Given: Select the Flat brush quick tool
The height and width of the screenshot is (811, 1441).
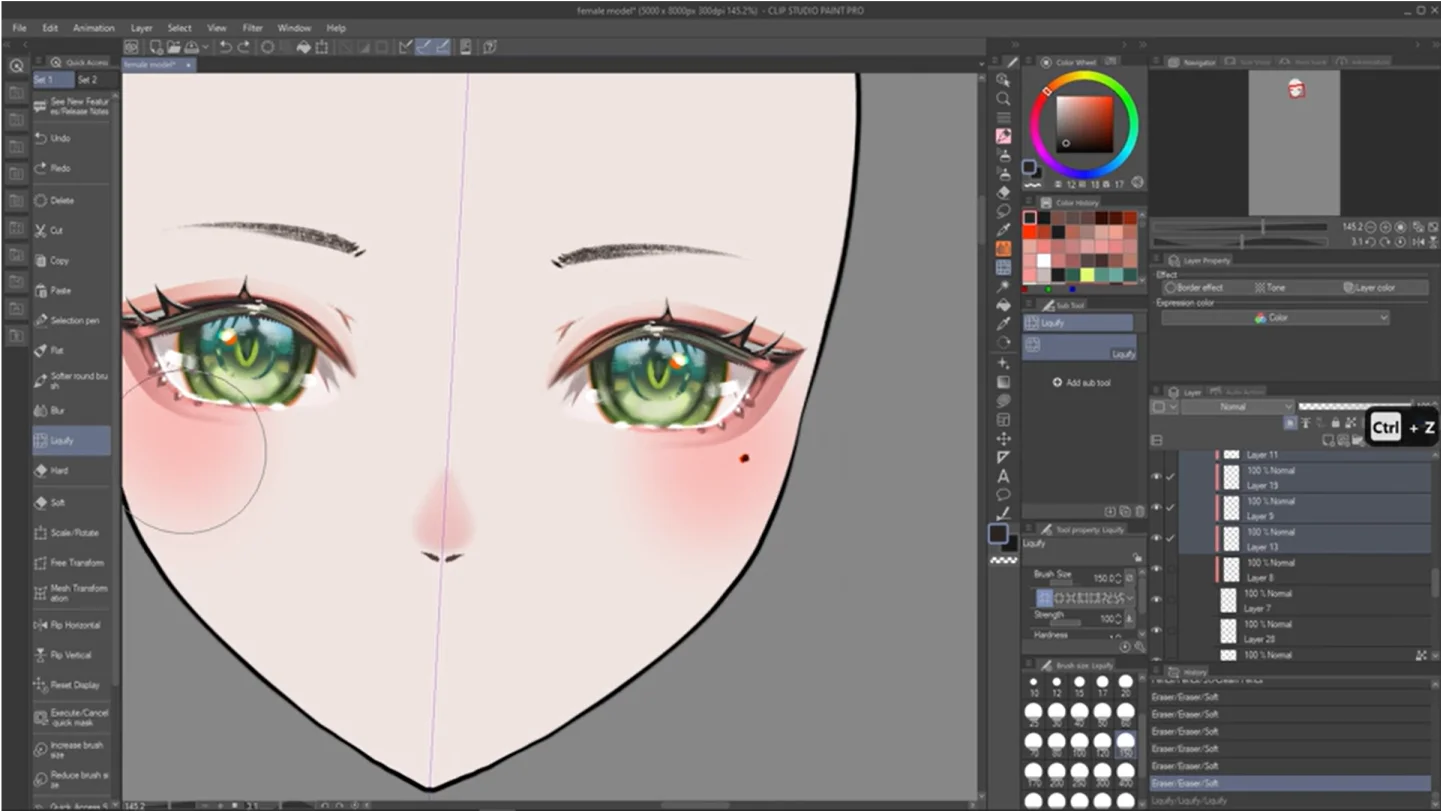Looking at the screenshot, I should [x=72, y=350].
